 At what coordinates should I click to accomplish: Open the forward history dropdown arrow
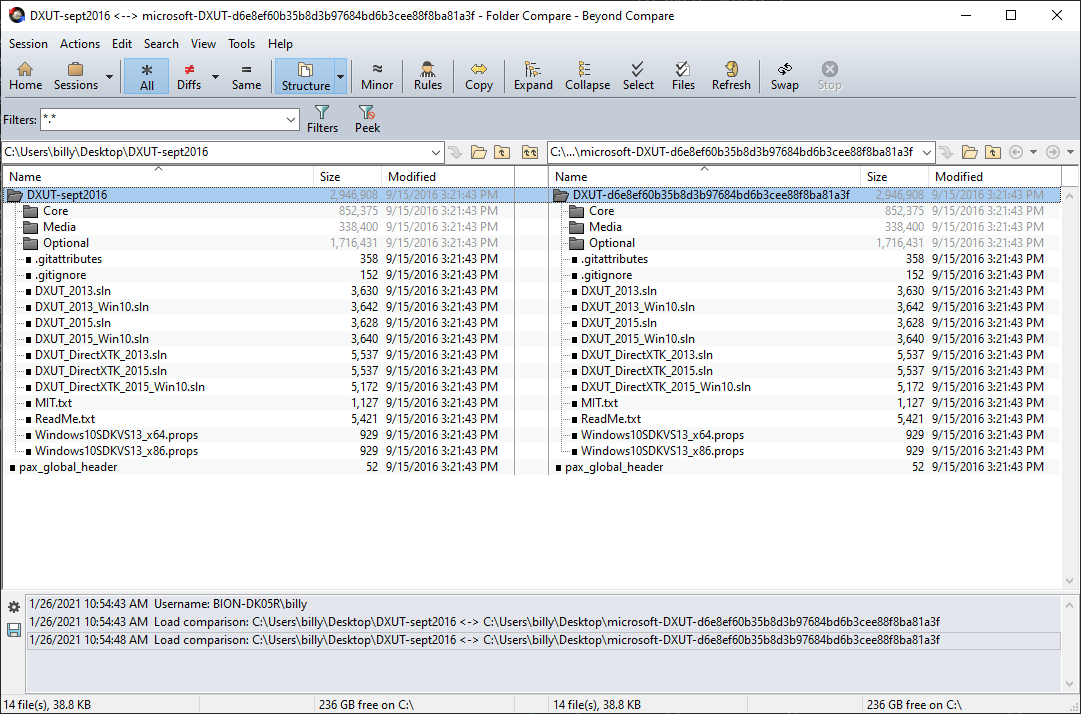(1070, 152)
